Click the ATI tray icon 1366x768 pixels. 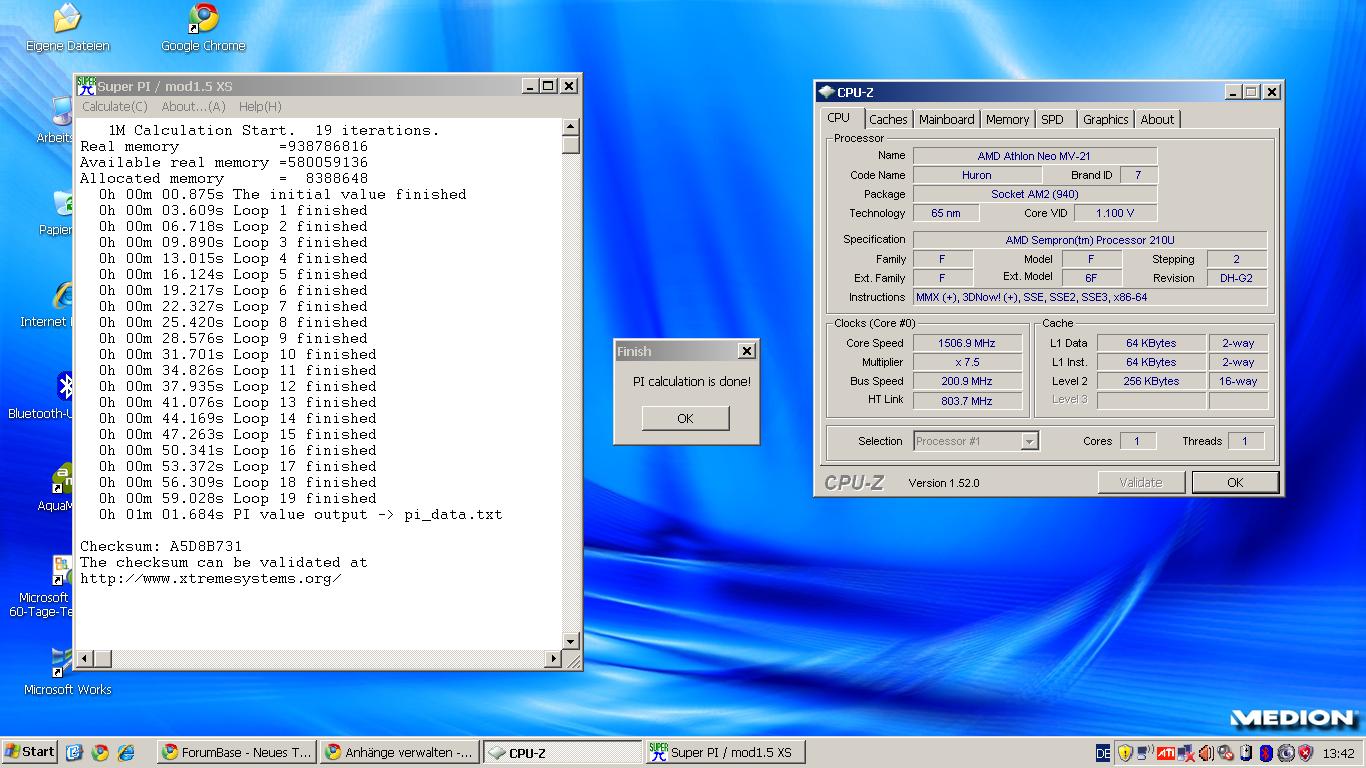1165,753
